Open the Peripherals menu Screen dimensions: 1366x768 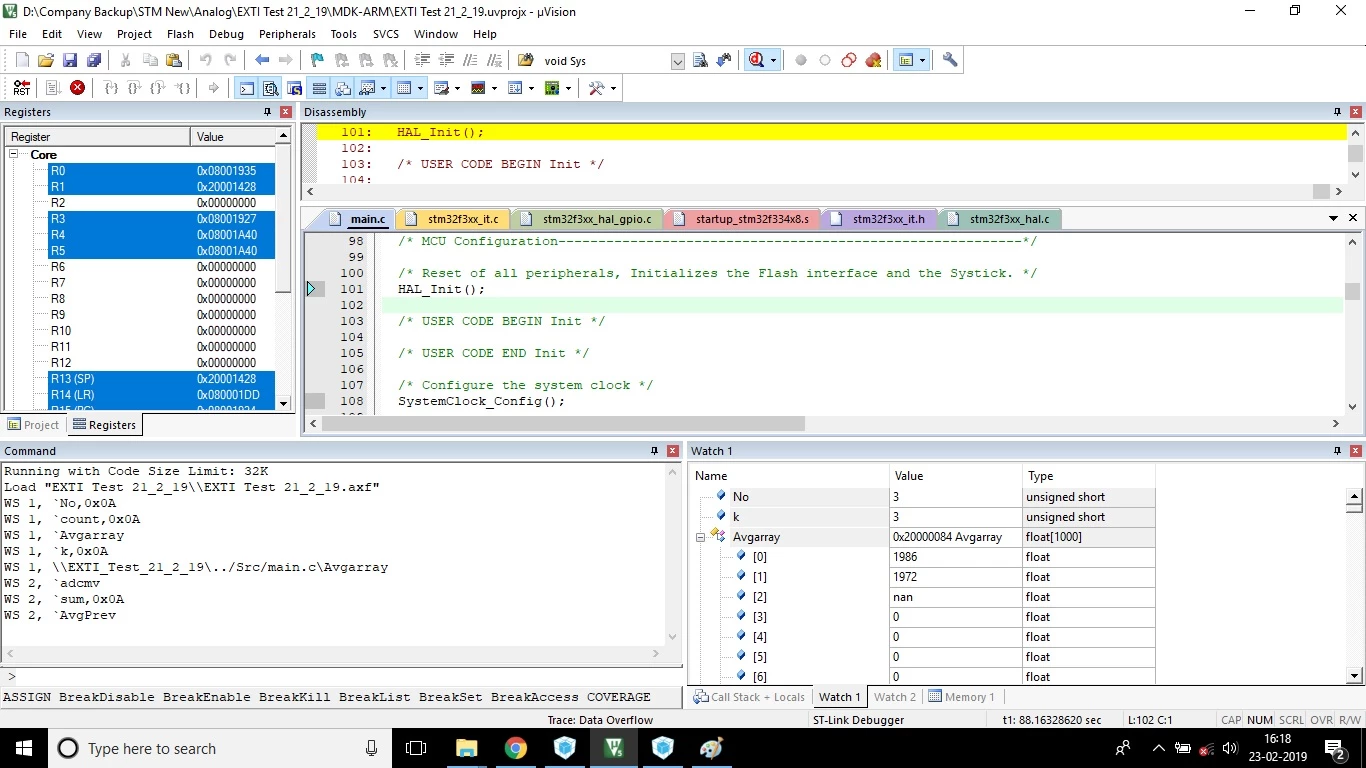[287, 34]
